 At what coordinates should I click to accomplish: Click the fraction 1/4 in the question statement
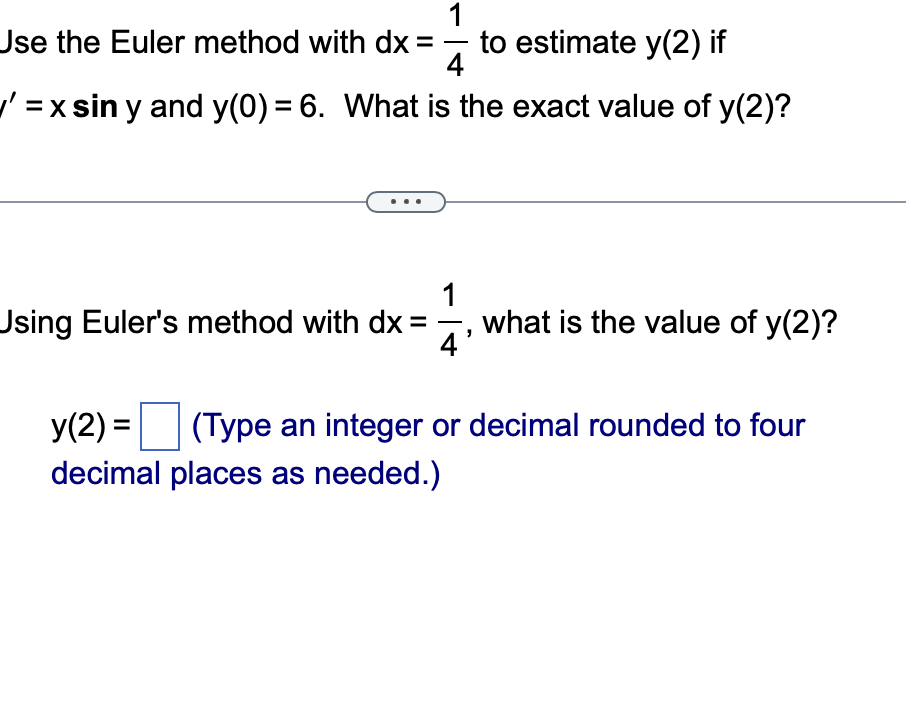pos(455,42)
